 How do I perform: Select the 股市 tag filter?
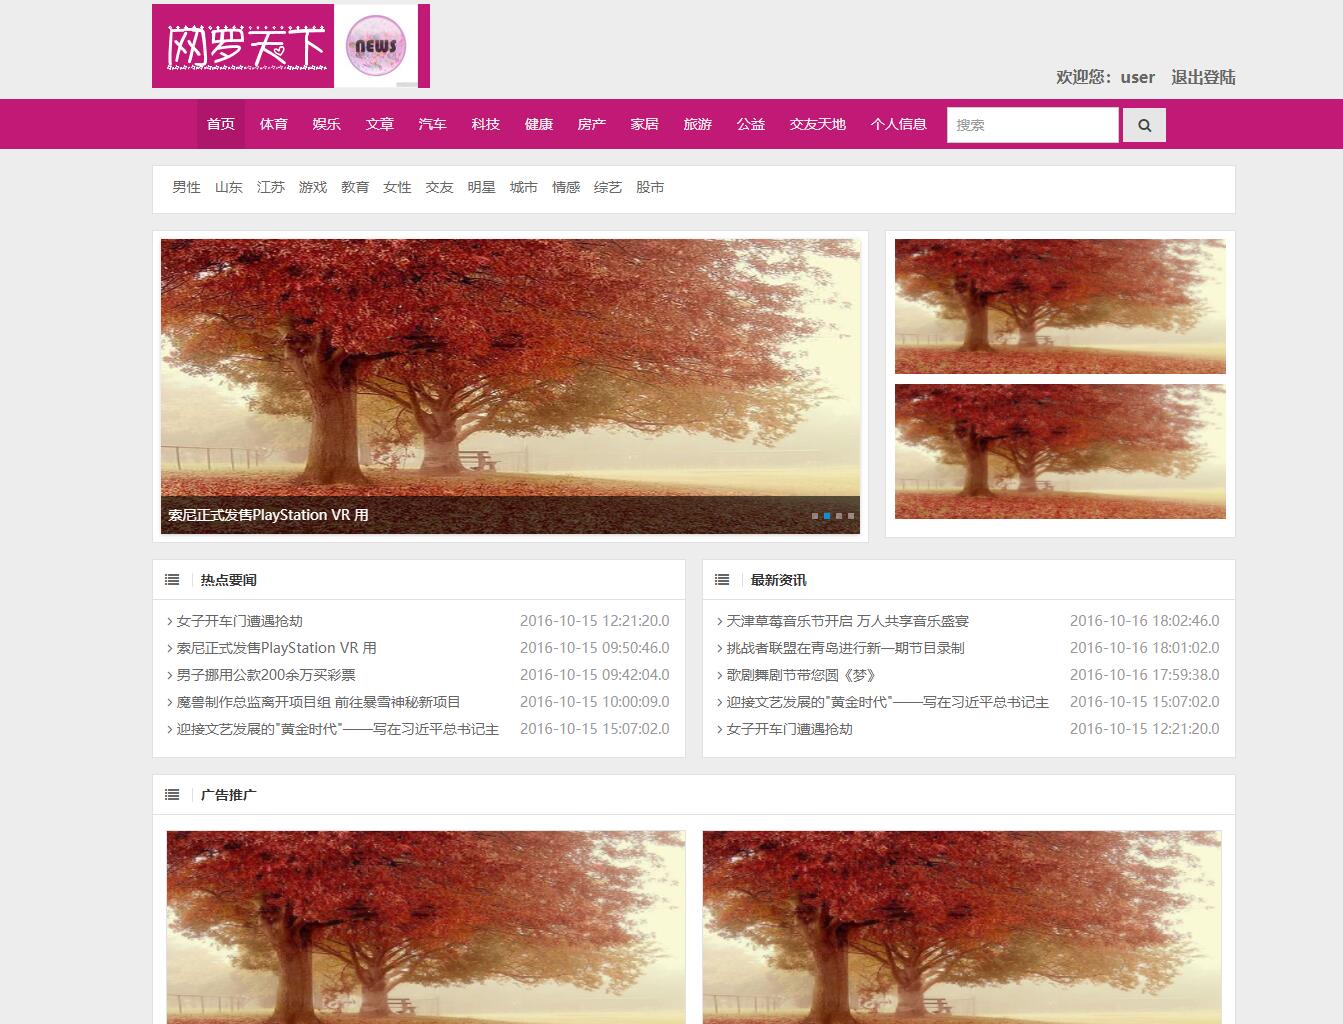click(651, 187)
